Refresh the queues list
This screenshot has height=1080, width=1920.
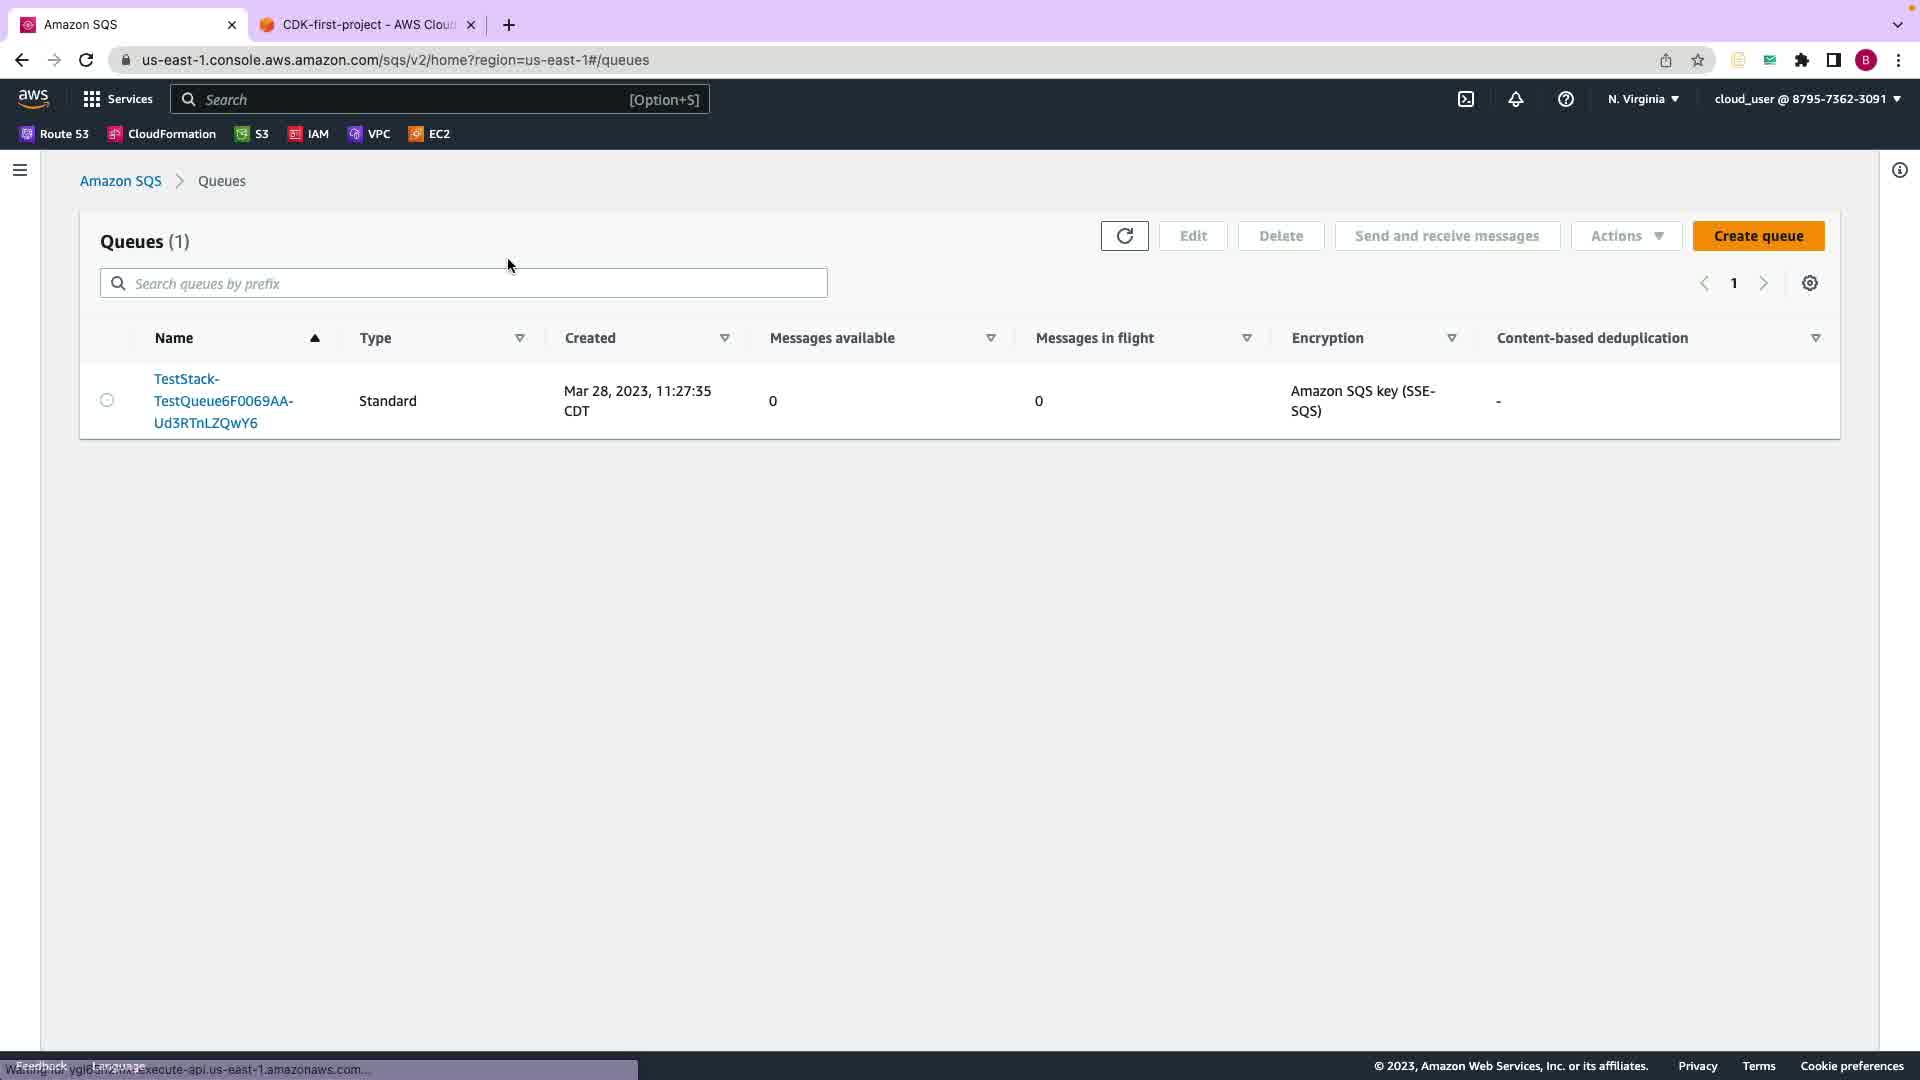point(1124,236)
